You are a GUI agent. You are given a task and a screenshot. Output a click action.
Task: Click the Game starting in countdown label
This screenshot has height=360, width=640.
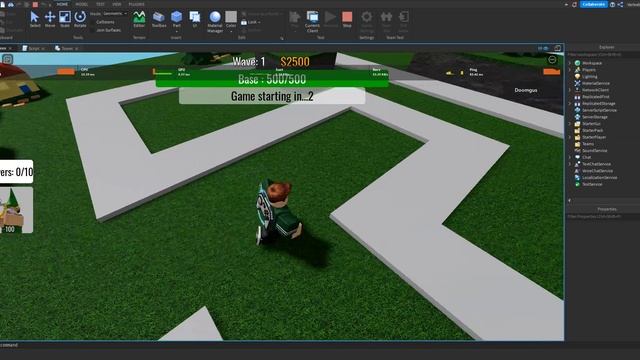click(x=272, y=96)
